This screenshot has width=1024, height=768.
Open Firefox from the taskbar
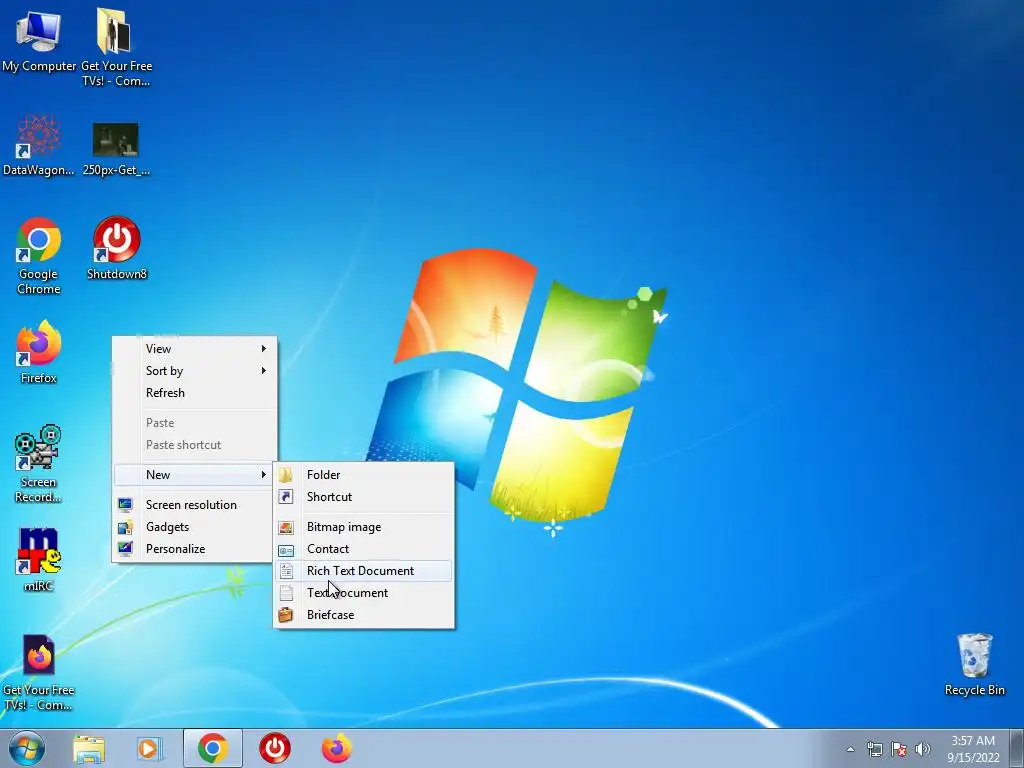(337, 748)
